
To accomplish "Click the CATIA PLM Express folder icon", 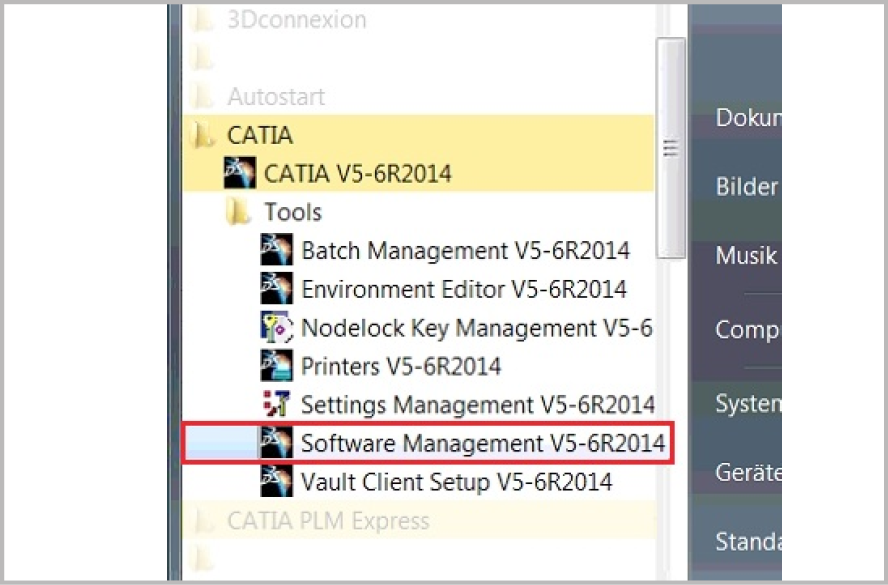I will click(203, 520).
